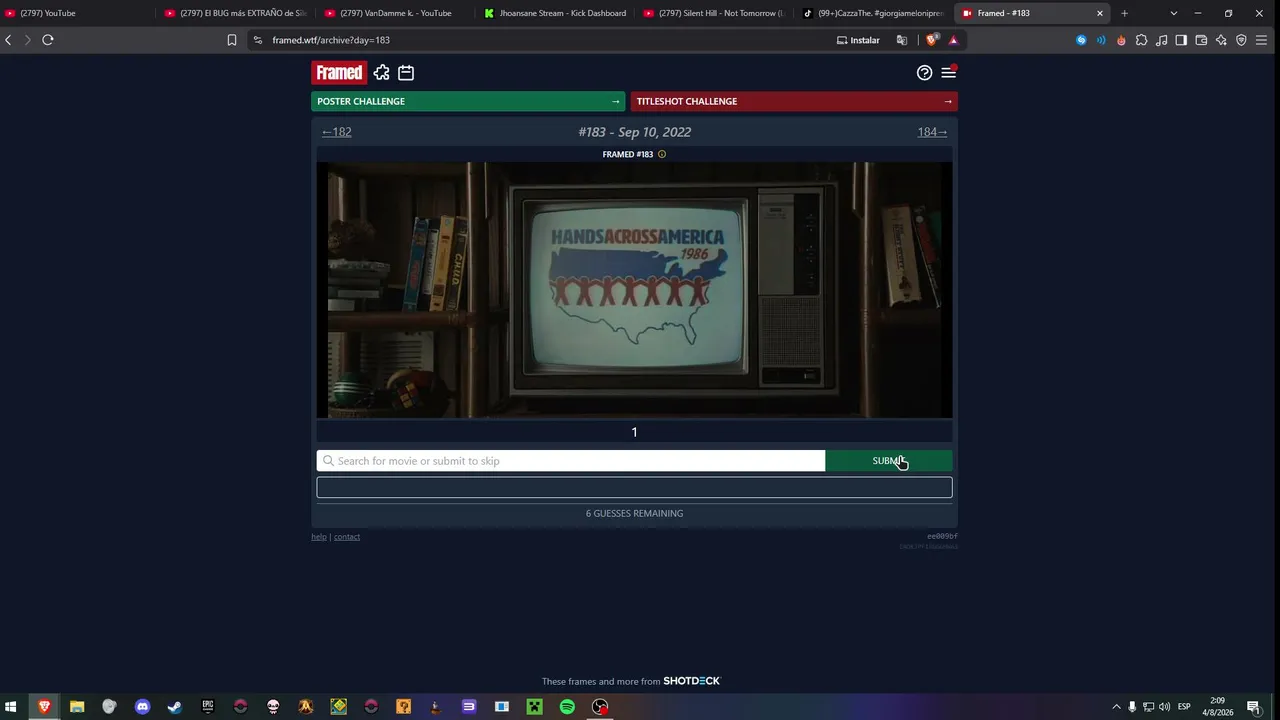Open the browser main menu
The image size is (1280, 720).
click(x=1262, y=40)
